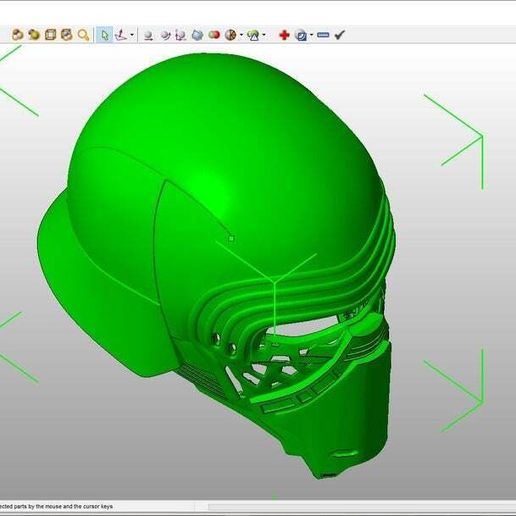The width and height of the screenshot is (516, 516).
Task: Click the horizontal scrollbar at window bottom
Action: click(x=362, y=507)
